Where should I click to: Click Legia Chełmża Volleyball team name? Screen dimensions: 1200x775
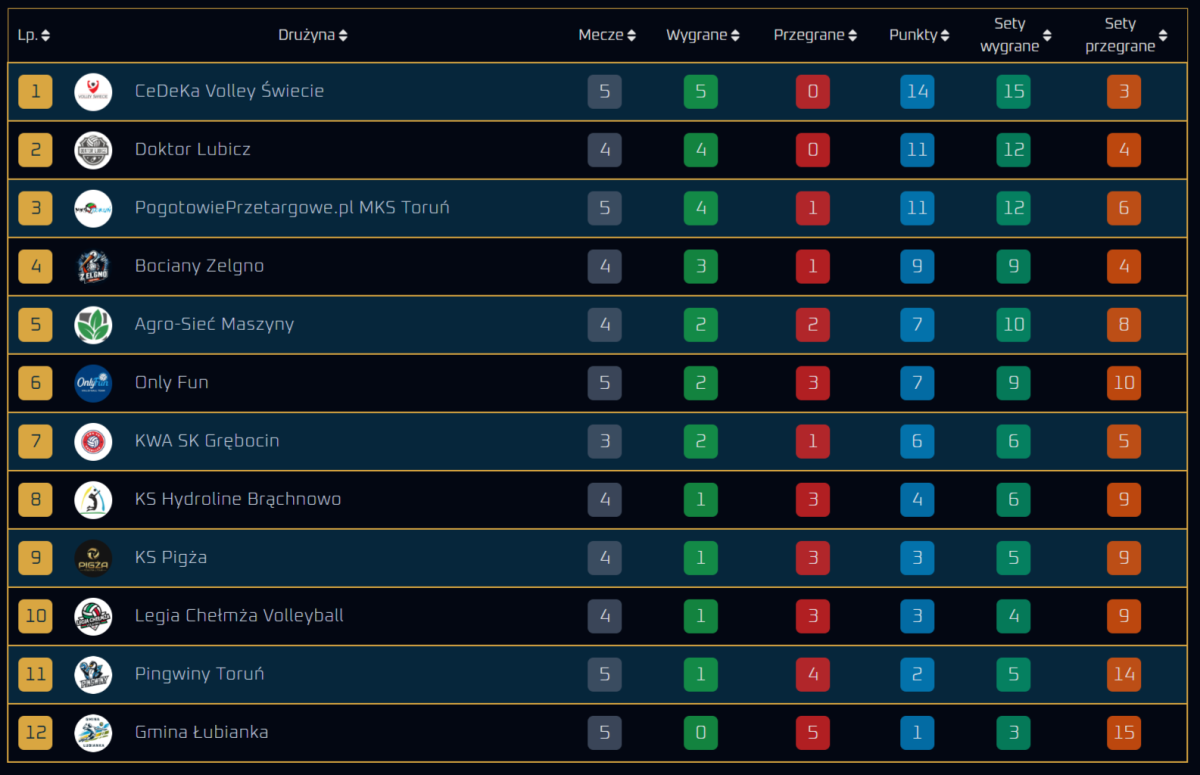[239, 616]
